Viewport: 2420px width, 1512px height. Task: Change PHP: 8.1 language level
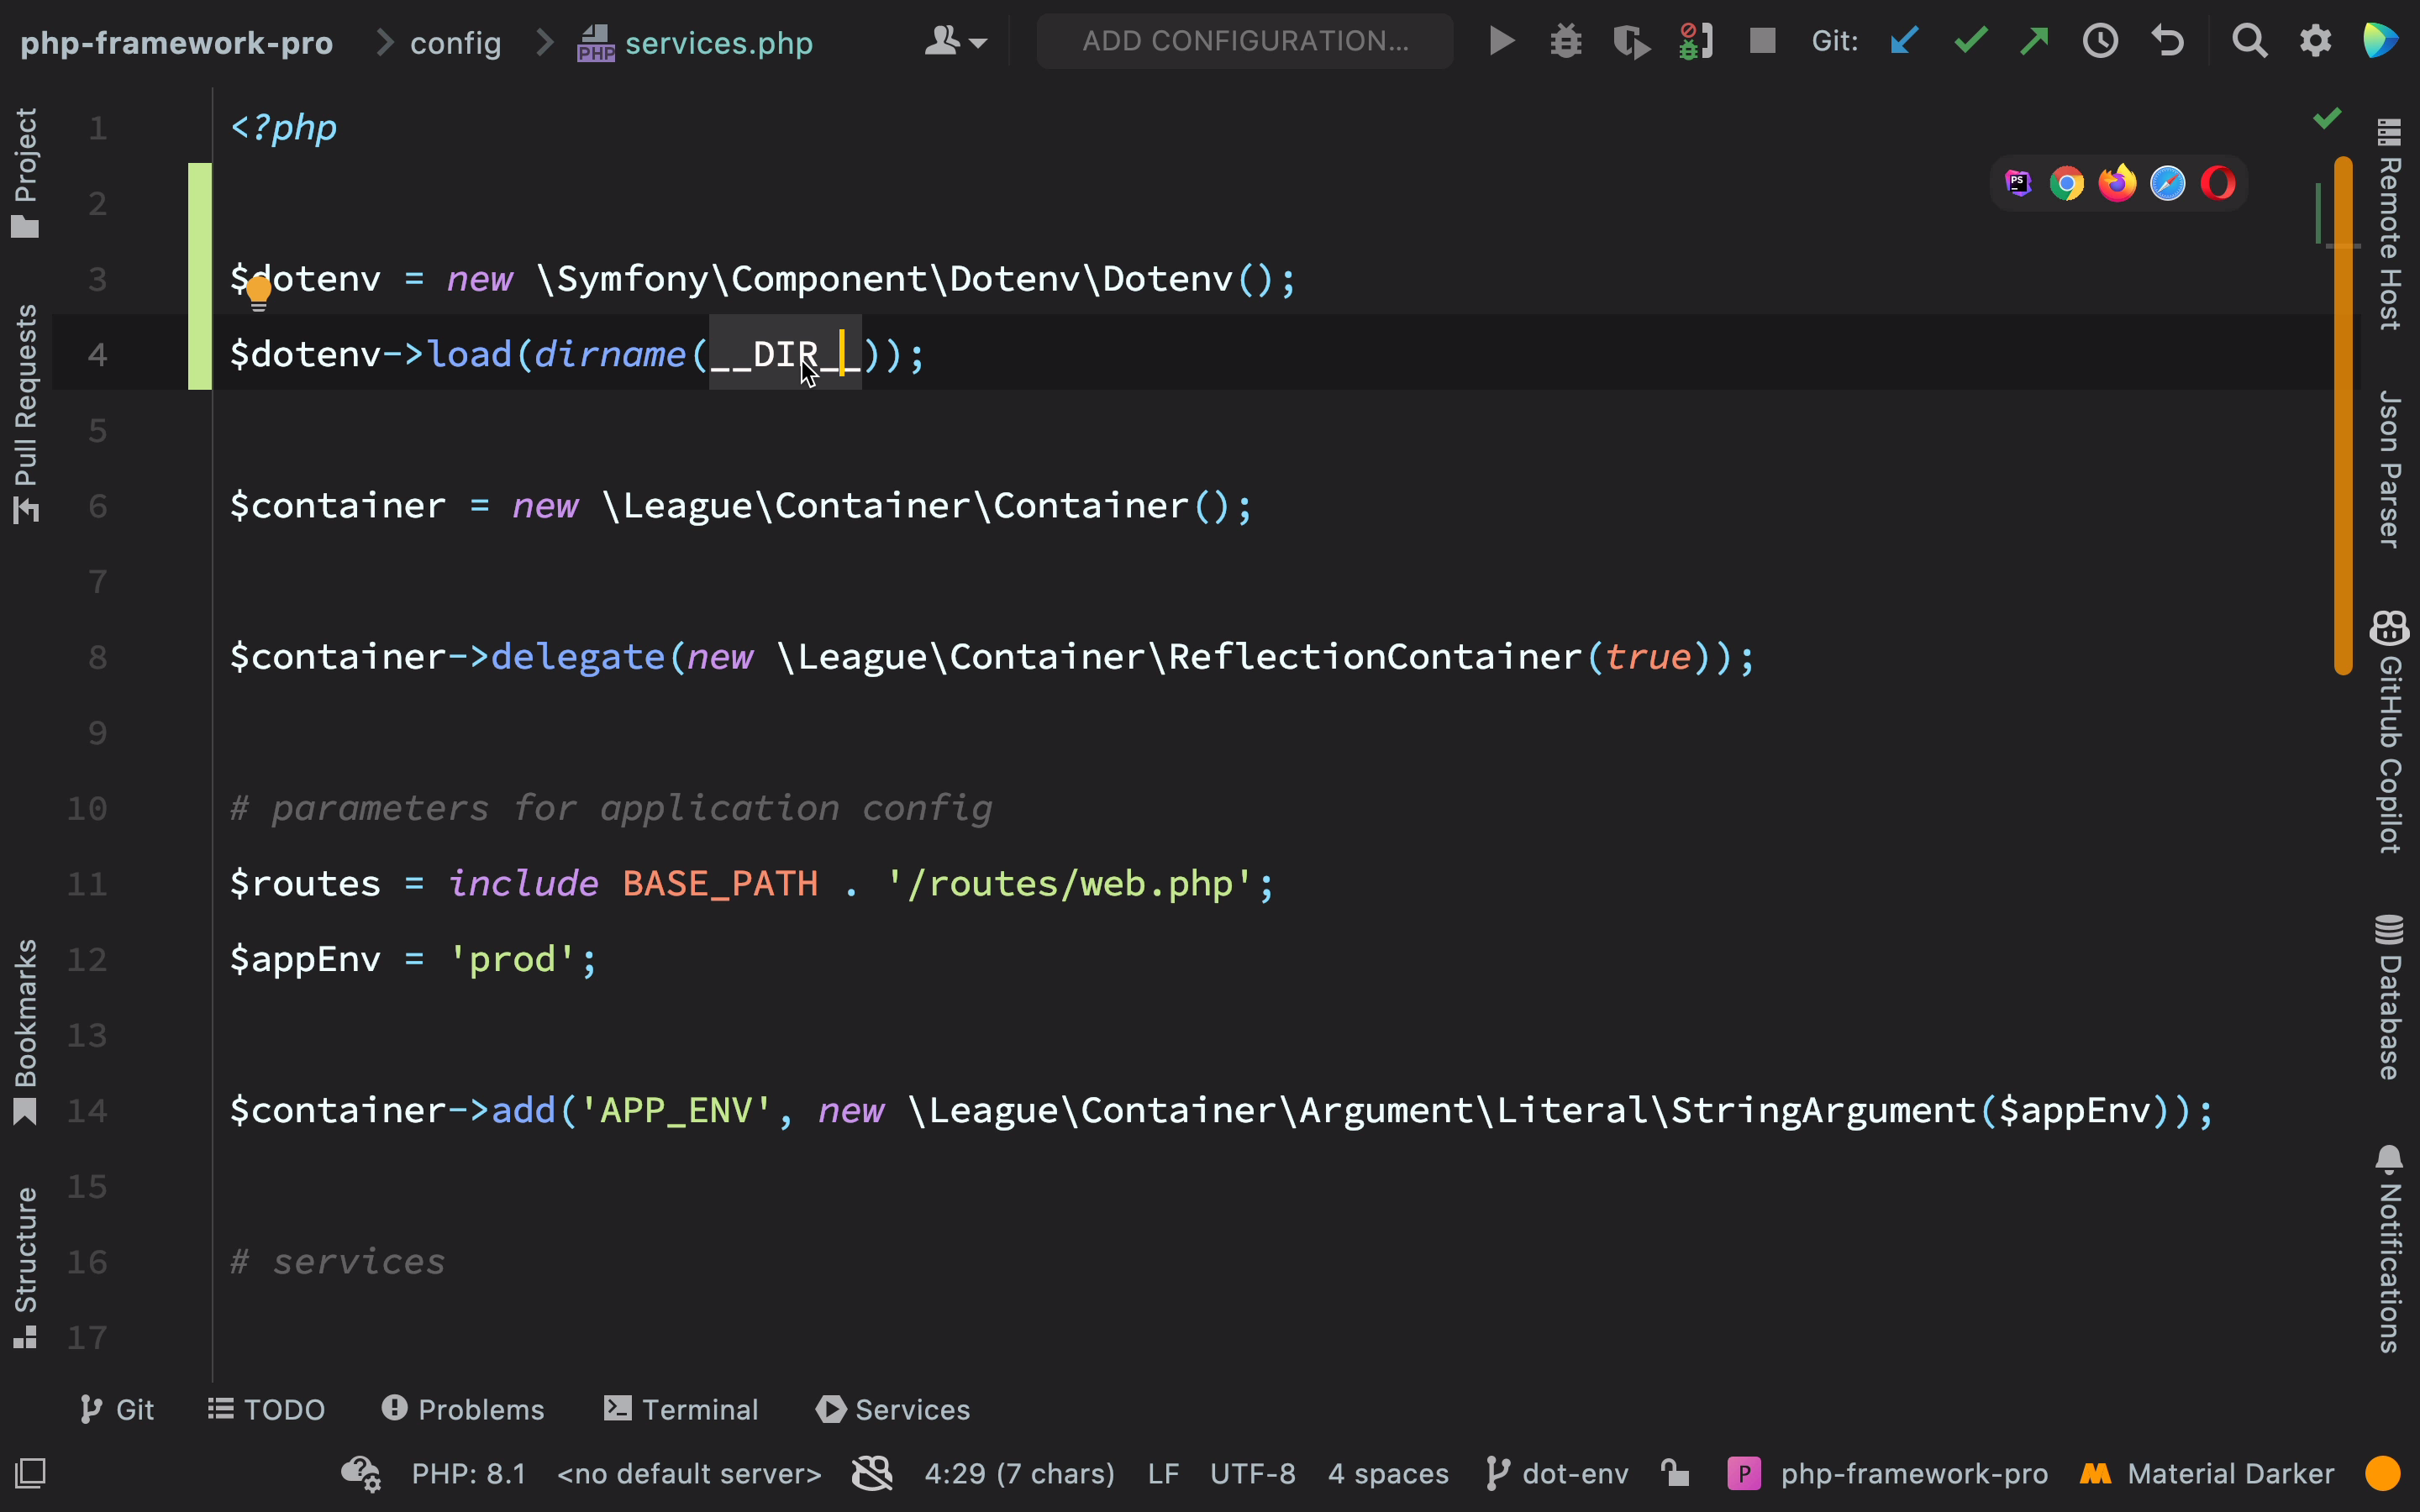point(469,1474)
